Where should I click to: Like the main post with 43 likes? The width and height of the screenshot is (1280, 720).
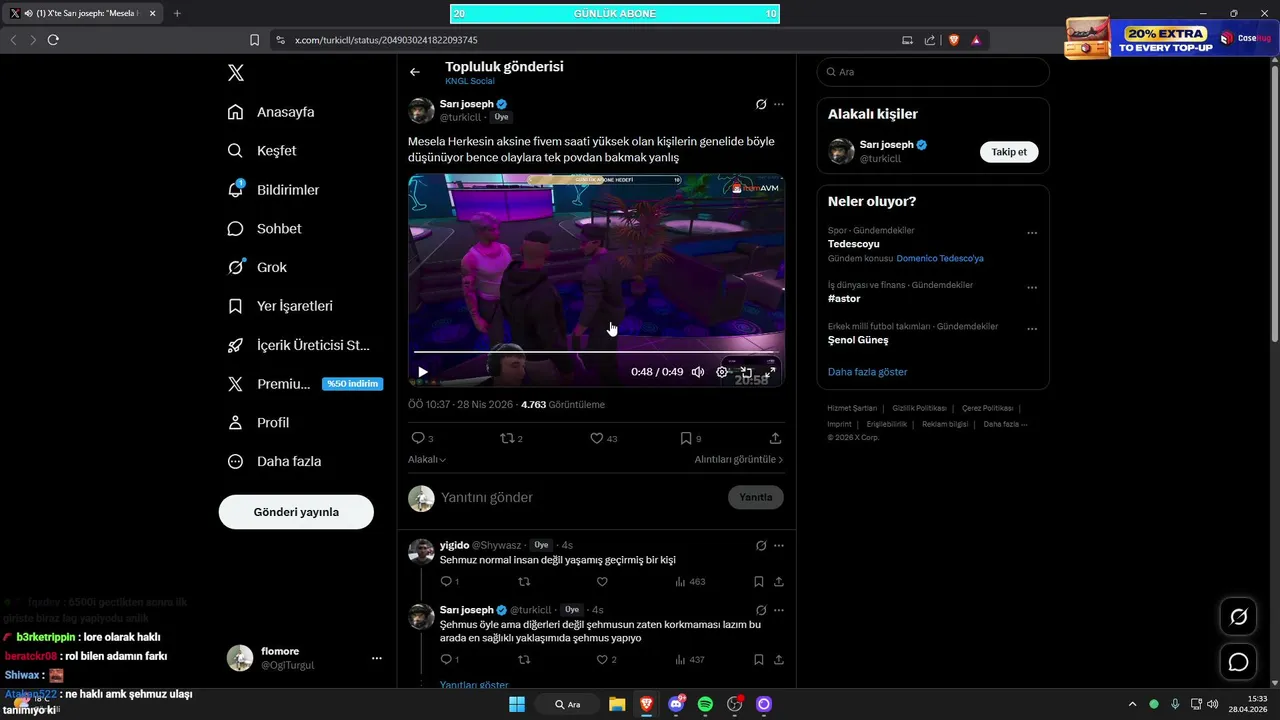pos(603,438)
